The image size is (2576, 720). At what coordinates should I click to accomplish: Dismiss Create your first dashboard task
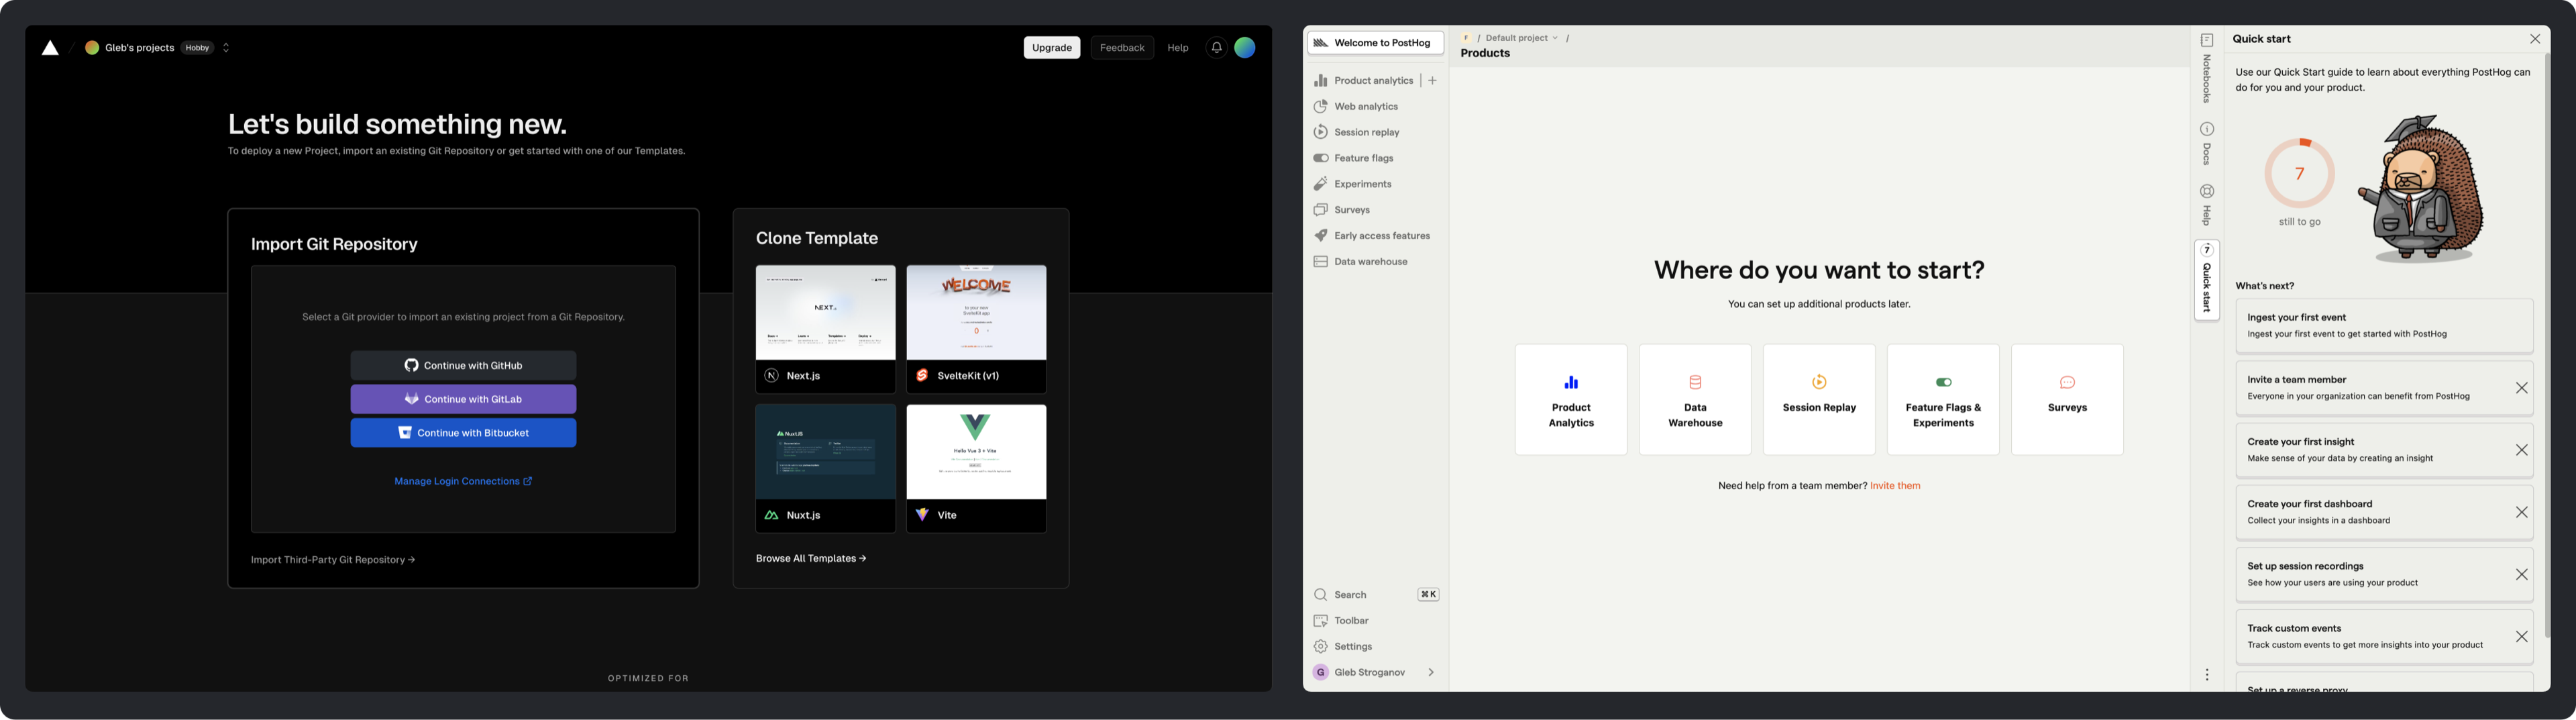[2522, 512]
